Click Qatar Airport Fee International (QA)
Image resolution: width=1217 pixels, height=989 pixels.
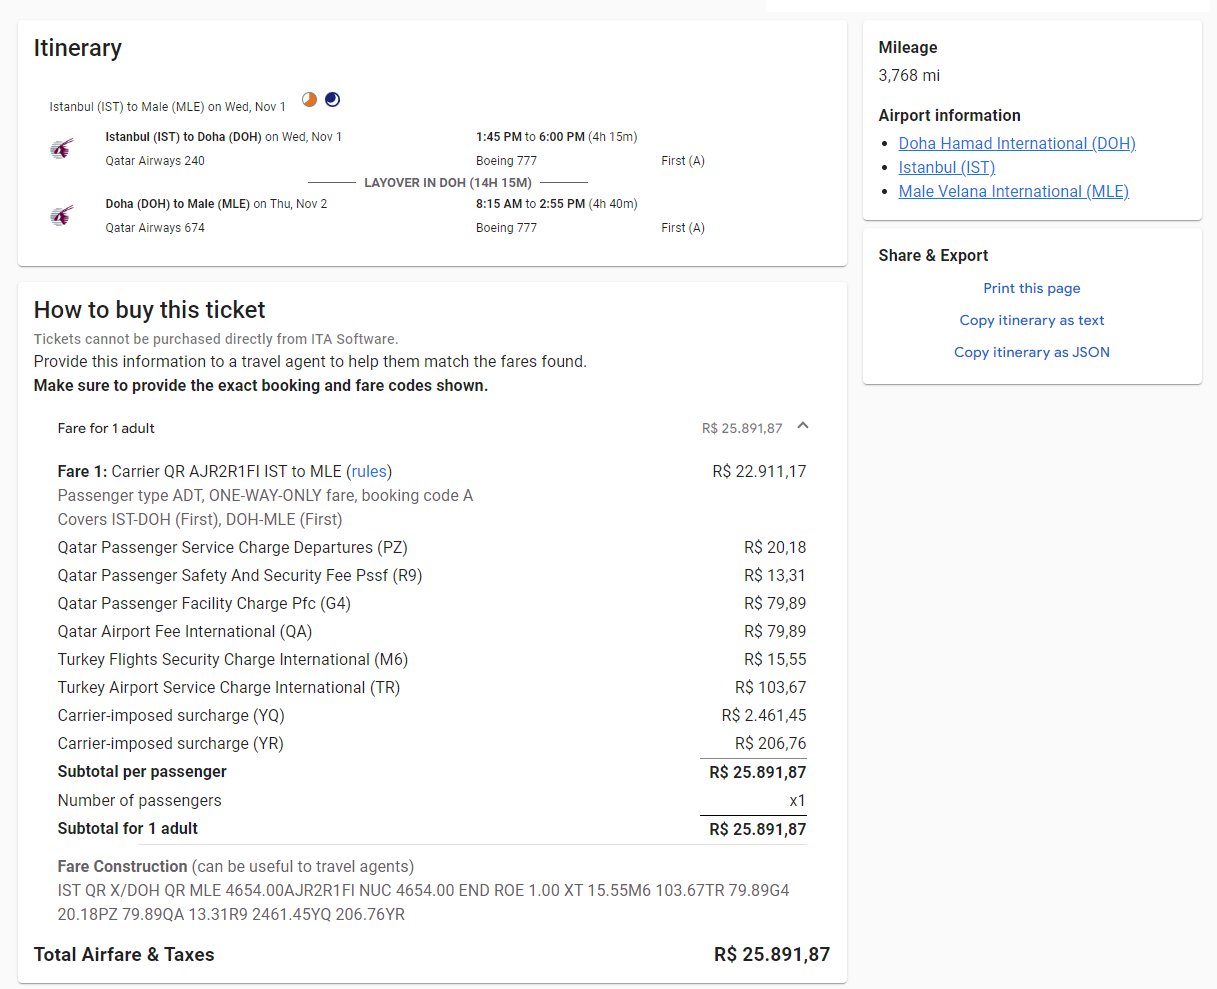point(185,631)
